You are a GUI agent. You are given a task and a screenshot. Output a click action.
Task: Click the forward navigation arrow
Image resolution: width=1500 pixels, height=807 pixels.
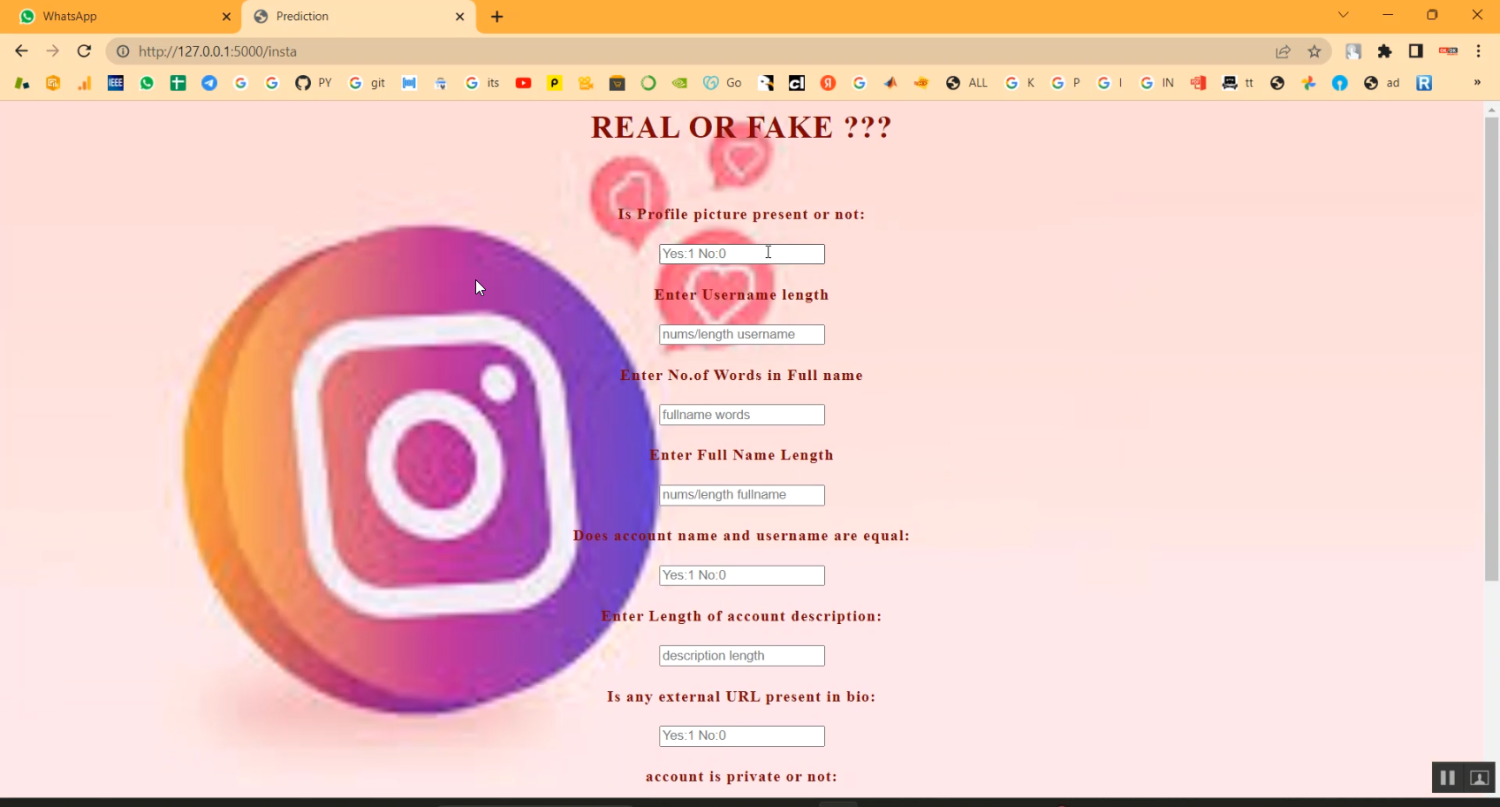pyautogui.click(x=53, y=51)
